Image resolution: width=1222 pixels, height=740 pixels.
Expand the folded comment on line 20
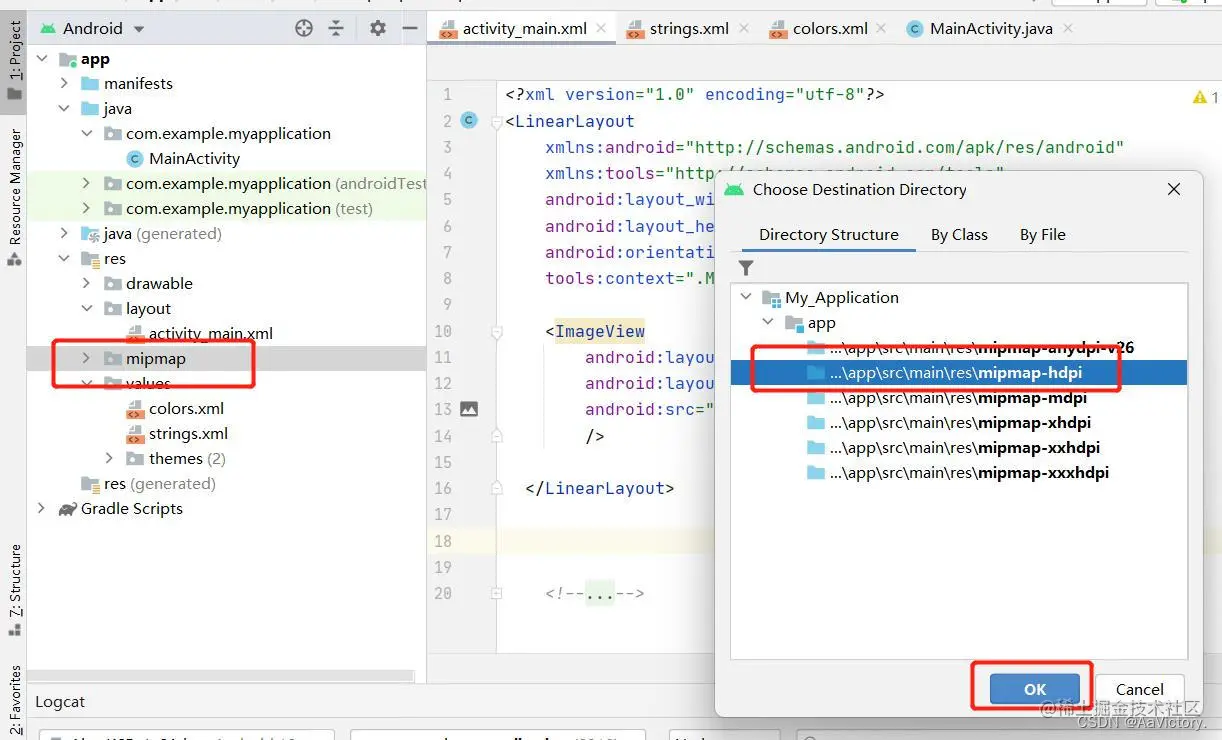[496, 593]
